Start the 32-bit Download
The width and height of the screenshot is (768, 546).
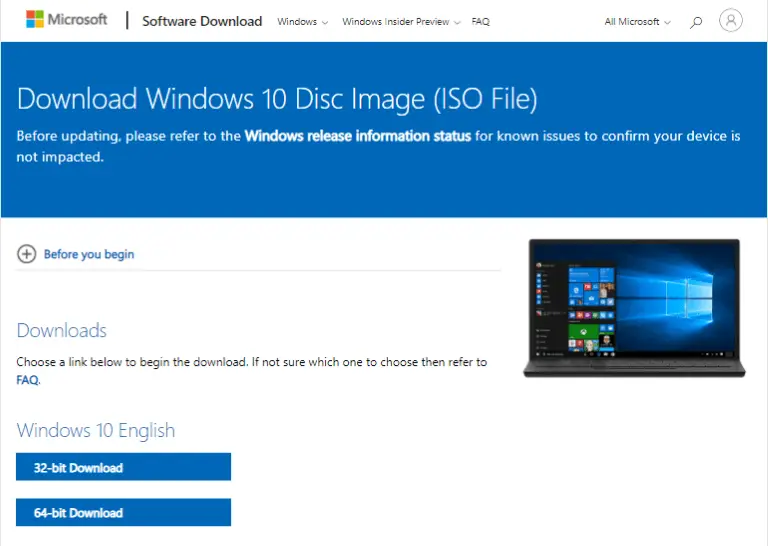[123, 467]
